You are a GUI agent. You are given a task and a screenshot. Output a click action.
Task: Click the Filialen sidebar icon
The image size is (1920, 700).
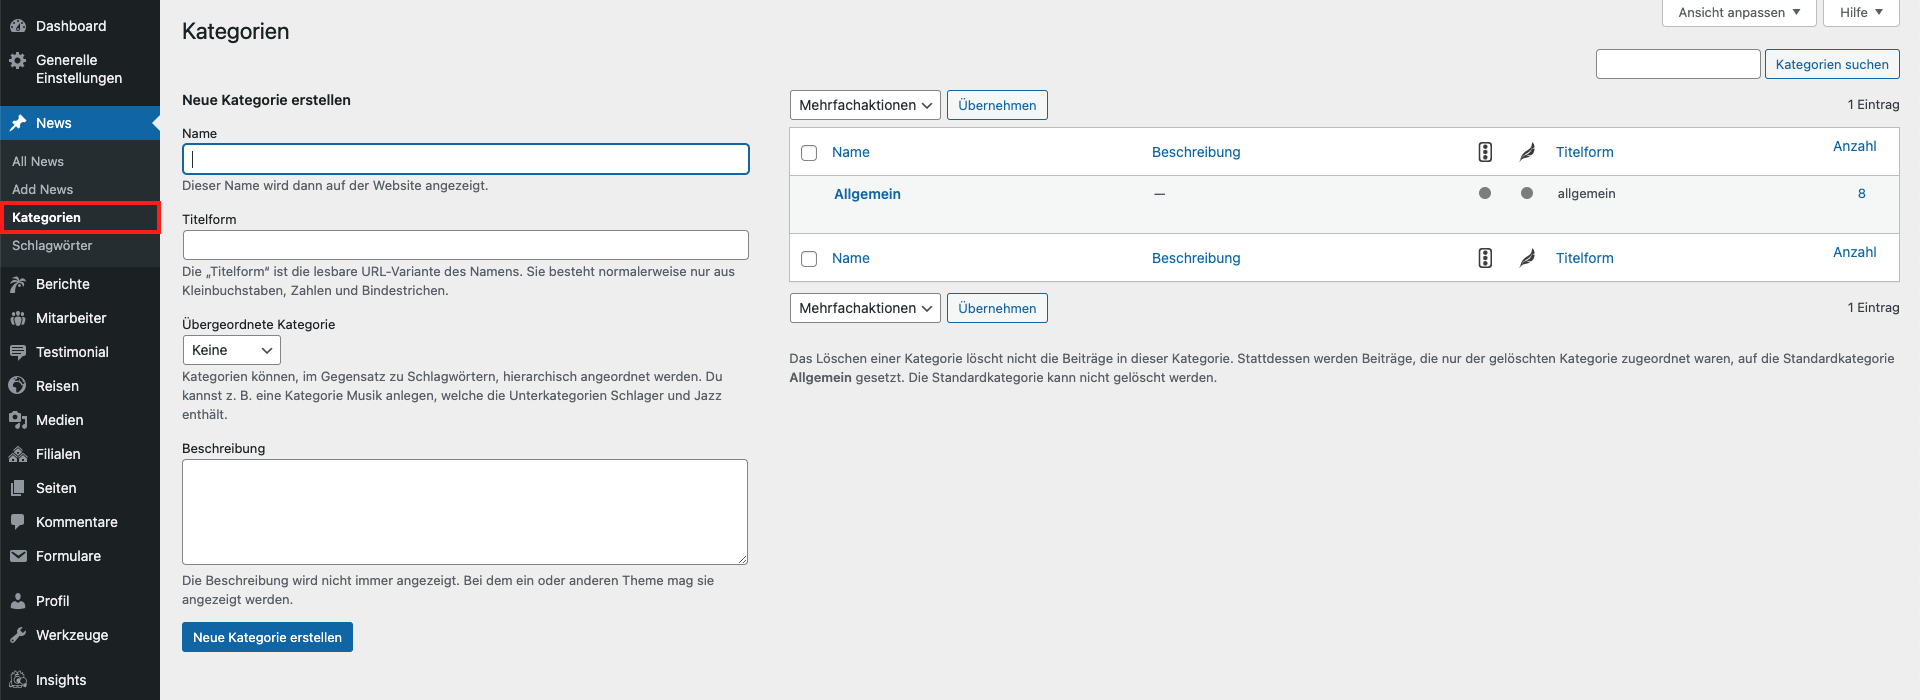(x=18, y=454)
